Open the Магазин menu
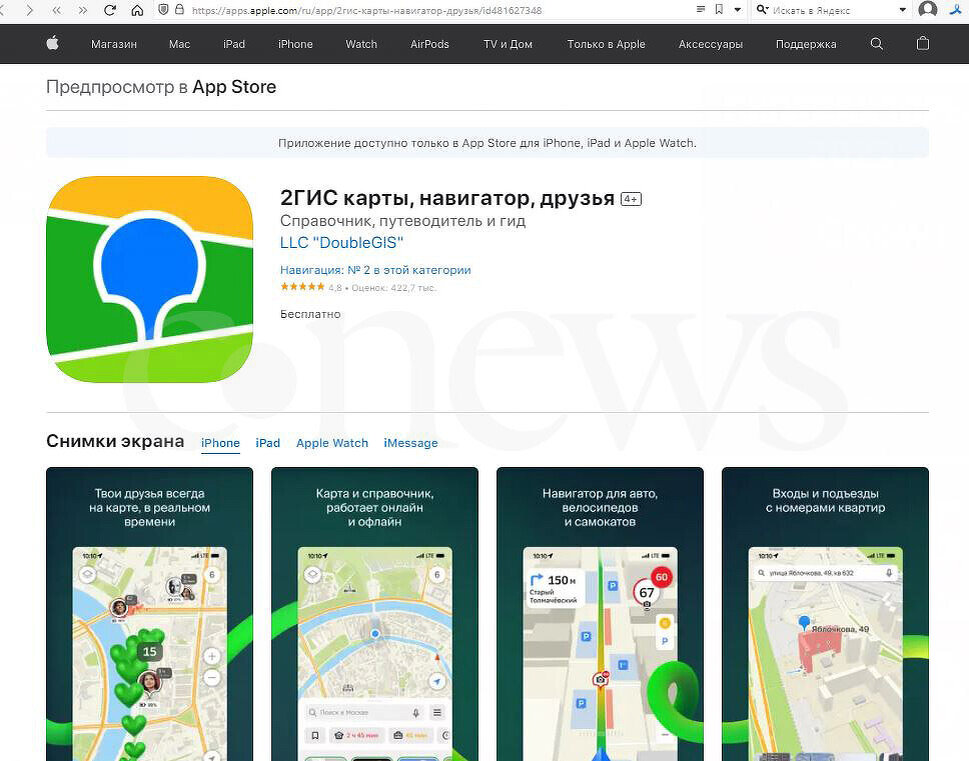The height and width of the screenshot is (761, 969). click(114, 44)
